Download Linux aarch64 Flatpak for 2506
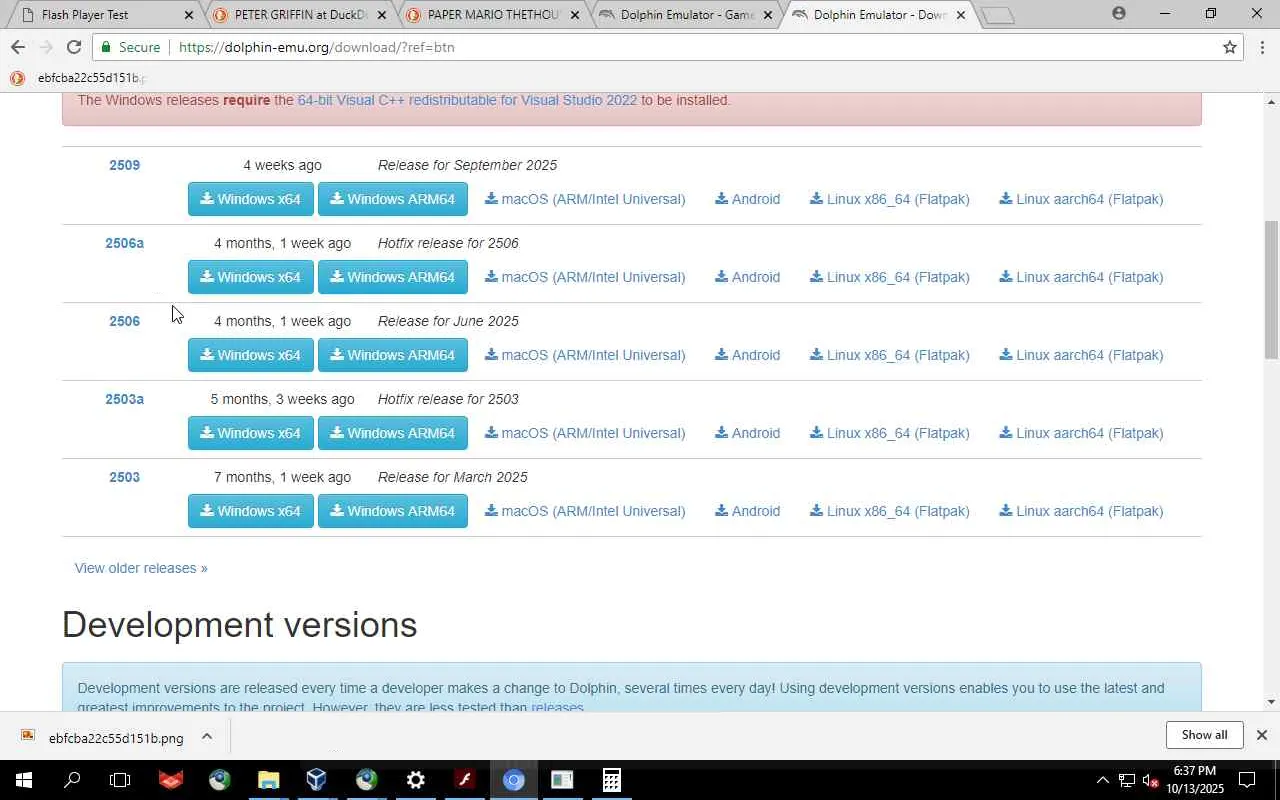The width and height of the screenshot is (1280, 800). [1081, 355]
